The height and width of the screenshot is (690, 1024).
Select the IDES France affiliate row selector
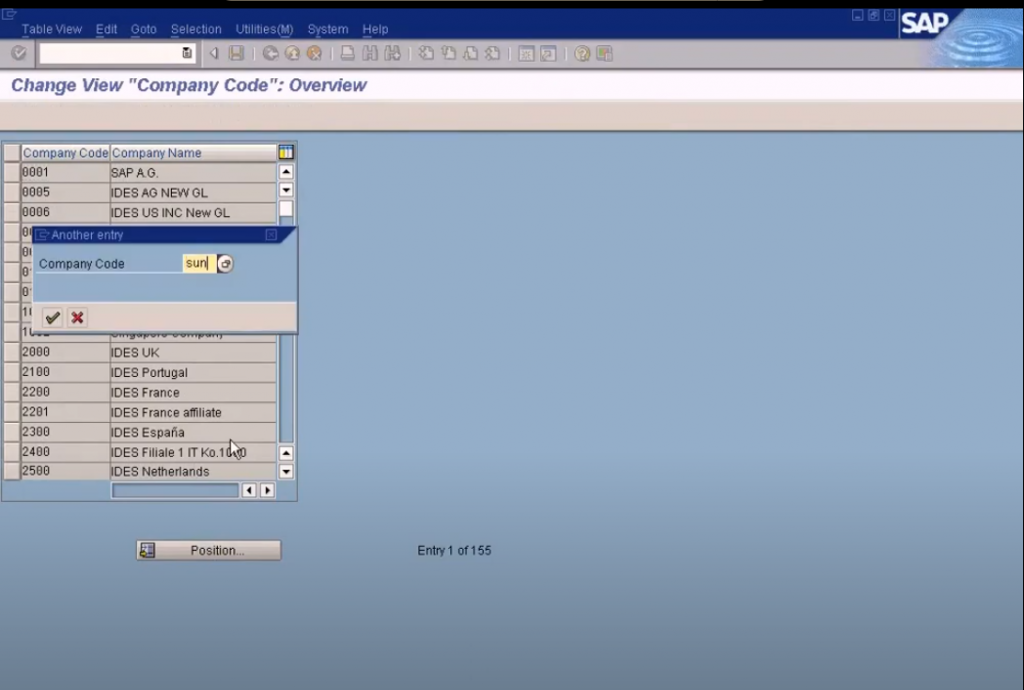pos(12,412)
